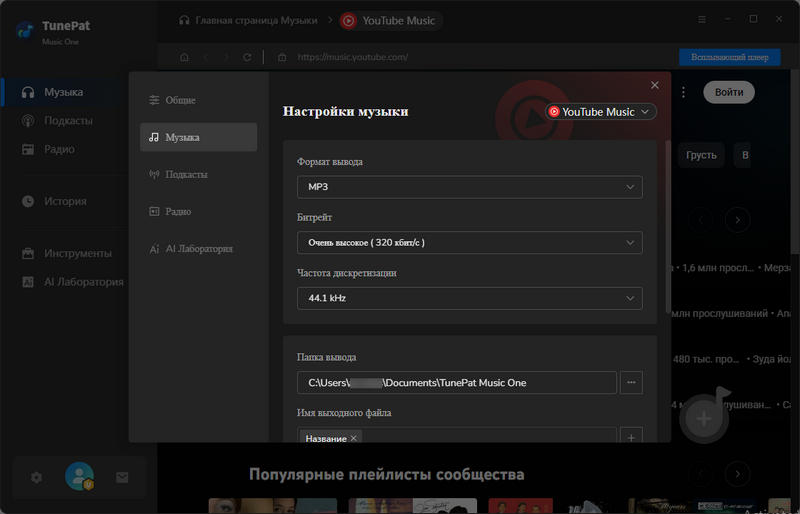The height and width of the screenshot is (514, 800).
Task: Reload the page with refresh icon
Action: coord(247,57)
